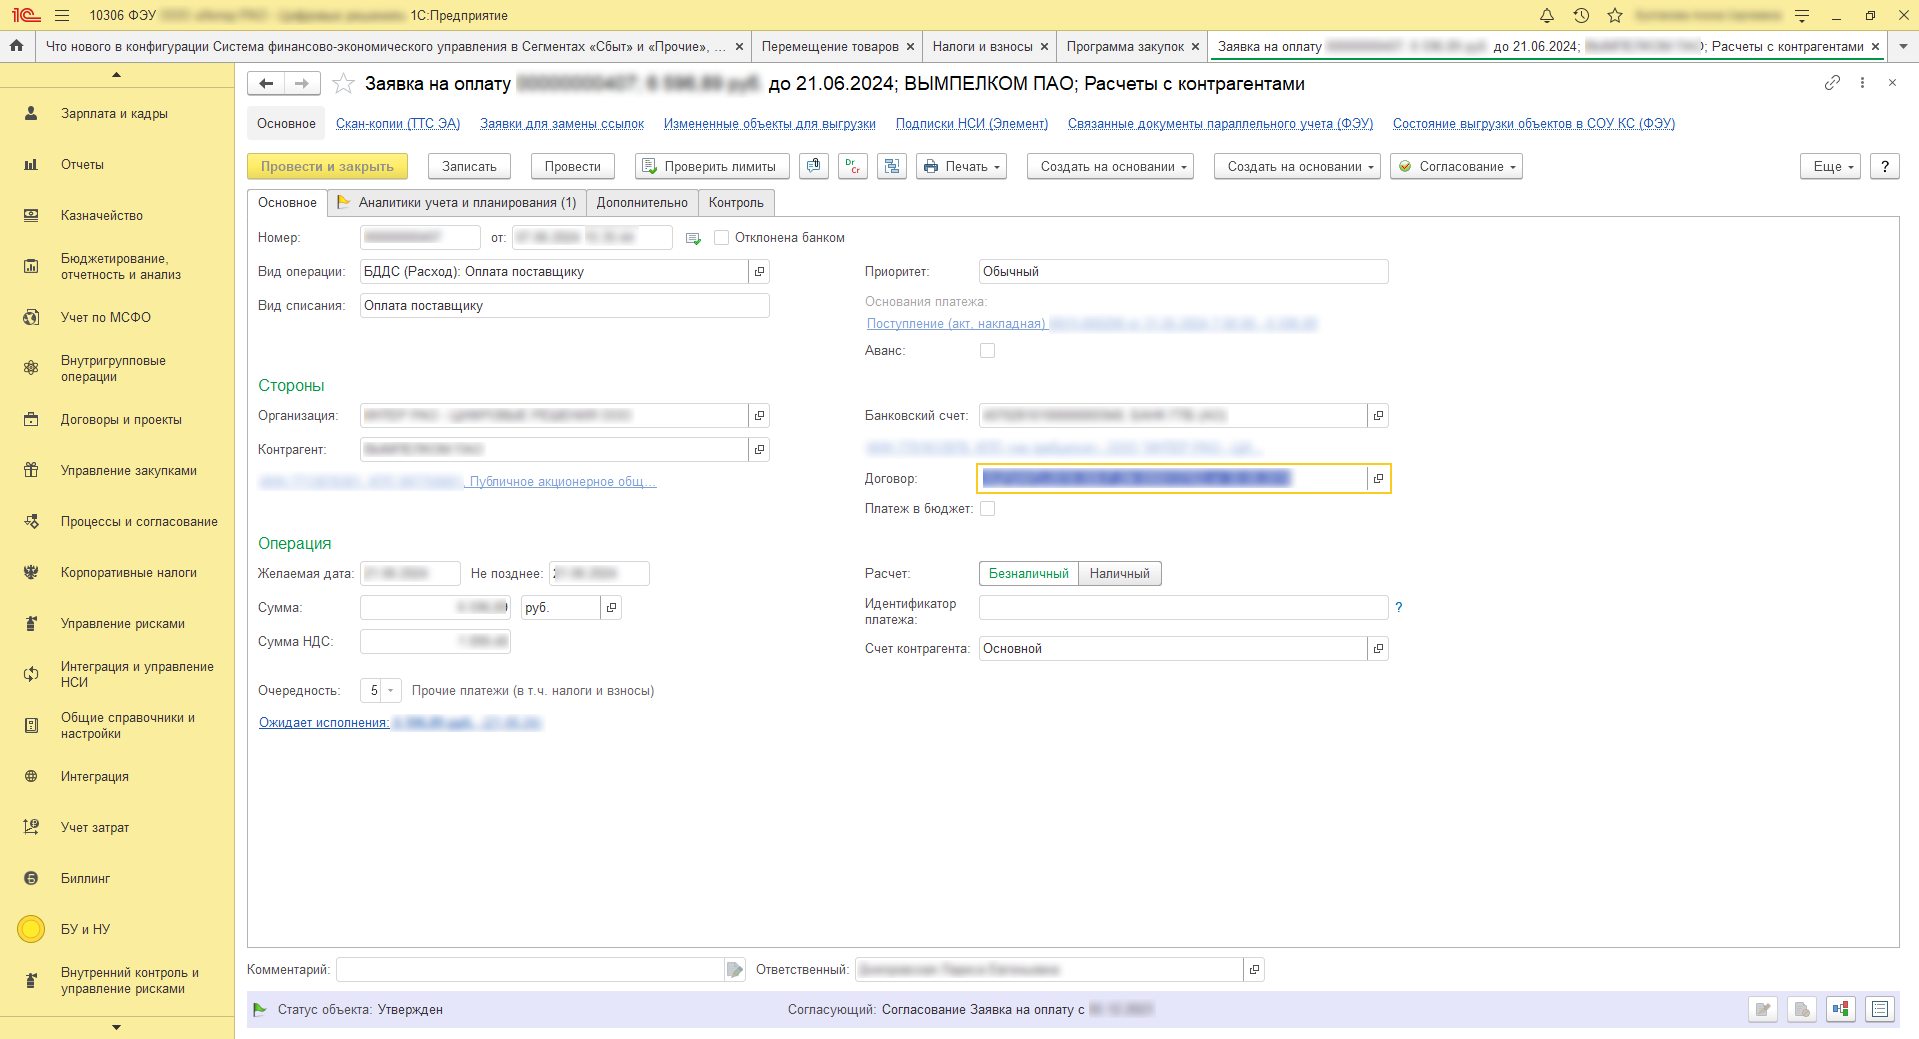Switch to the Контроль tab
The image size is (1919, 1039).
click(736, 203)
